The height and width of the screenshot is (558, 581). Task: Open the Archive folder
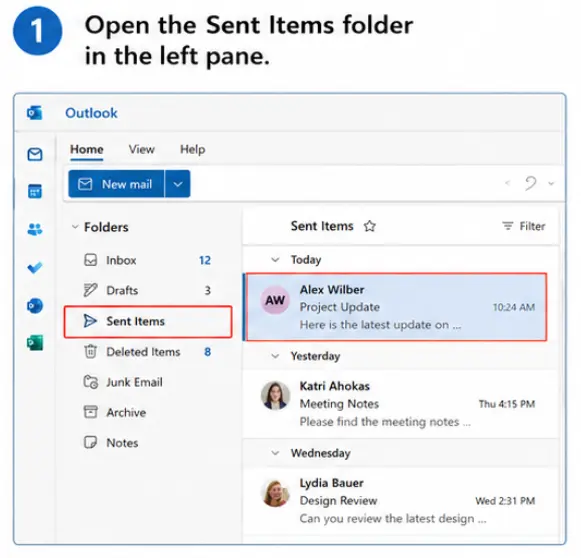pyautogui.click(x=147, y=412)
